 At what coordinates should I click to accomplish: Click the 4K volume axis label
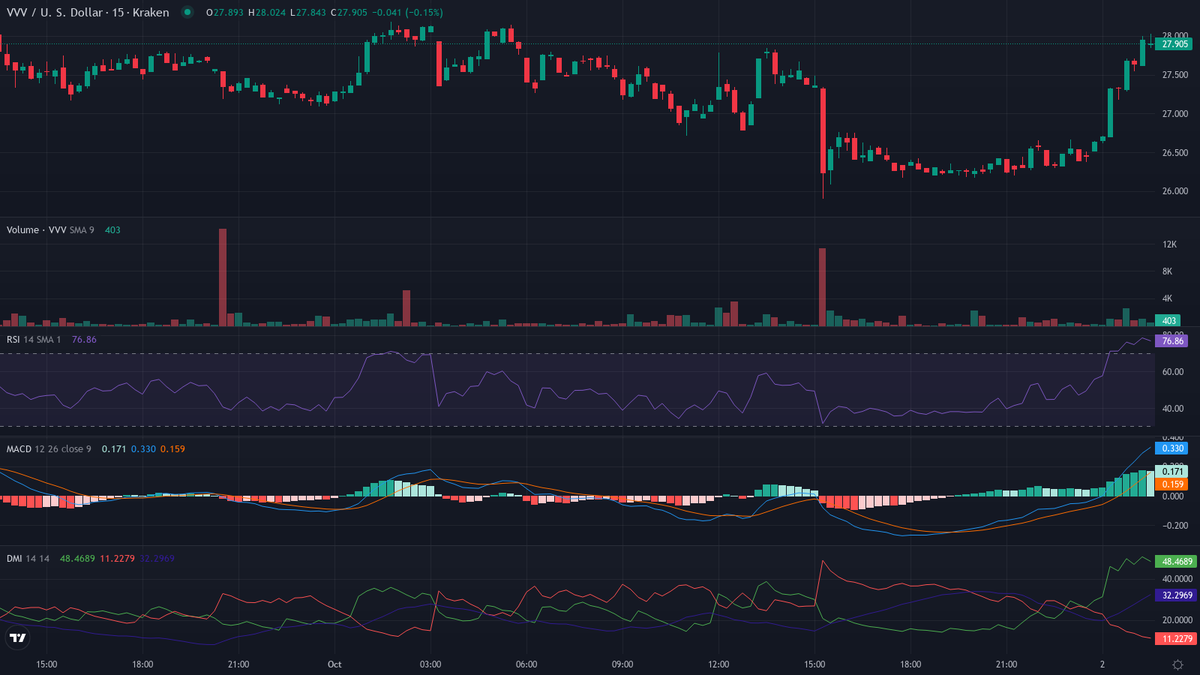click(x=1165, y=299)
